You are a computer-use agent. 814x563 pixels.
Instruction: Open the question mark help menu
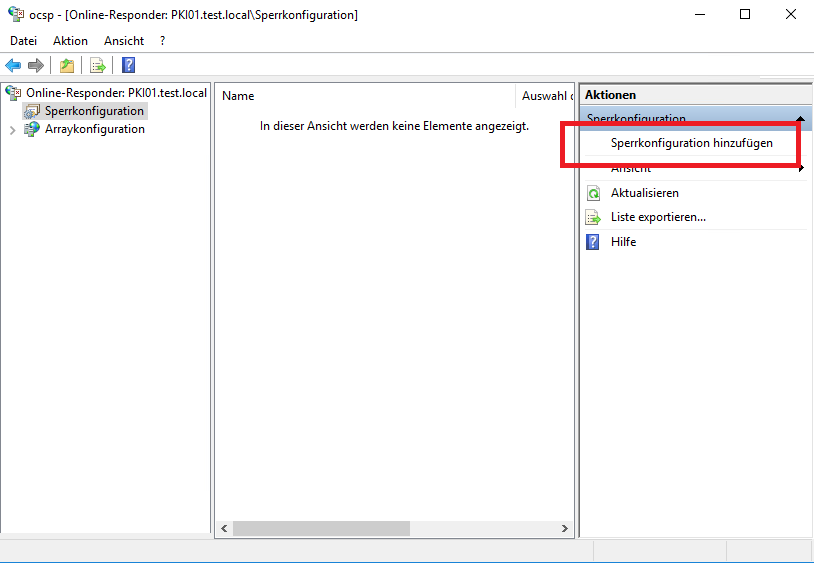[162, 41]
